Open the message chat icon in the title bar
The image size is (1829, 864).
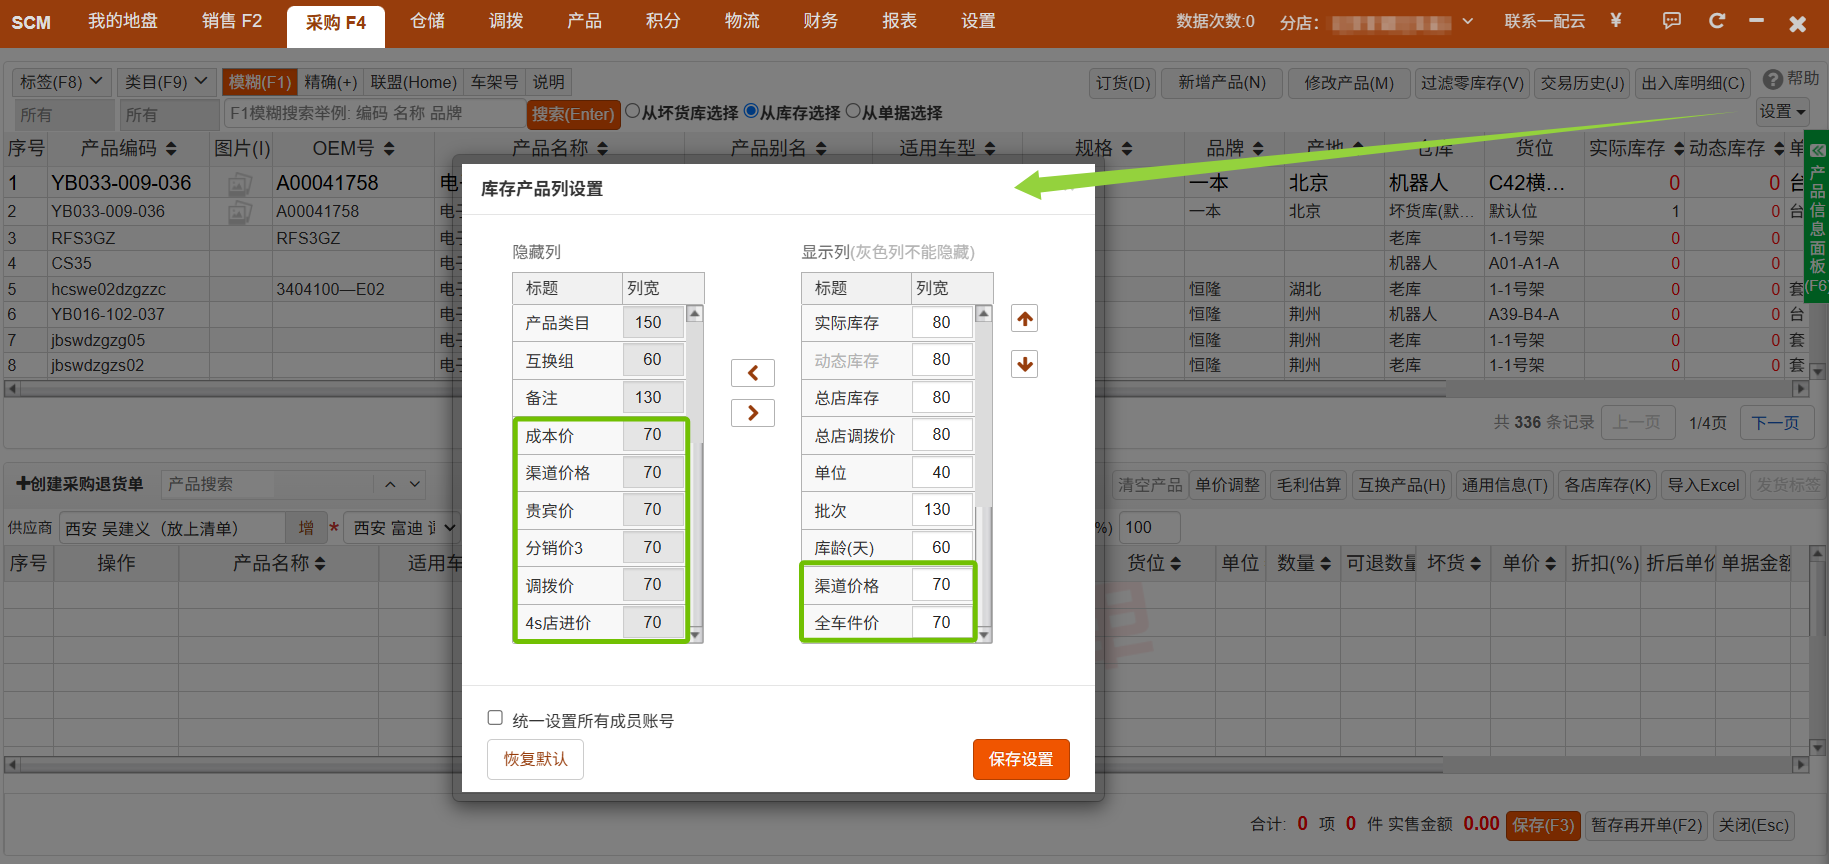click(1672, 21)
